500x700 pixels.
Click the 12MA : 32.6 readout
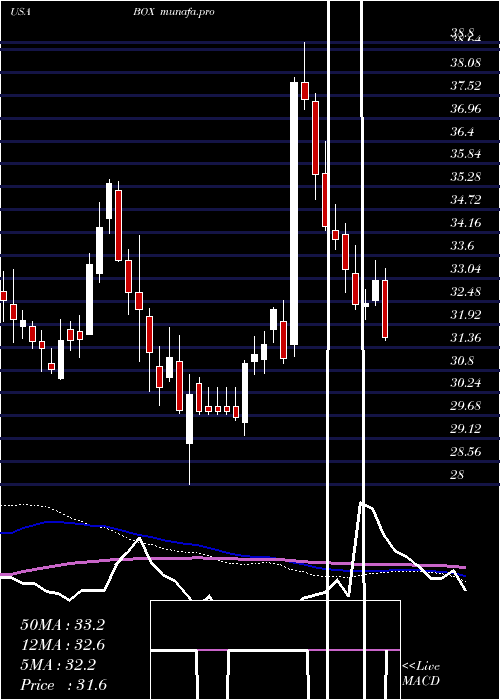(62, 645)
